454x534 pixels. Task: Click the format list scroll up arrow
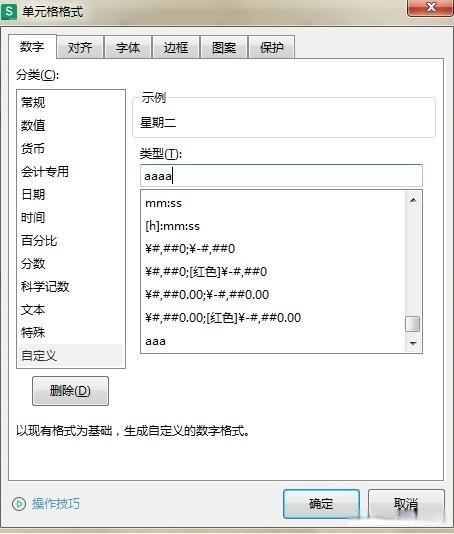413,200
